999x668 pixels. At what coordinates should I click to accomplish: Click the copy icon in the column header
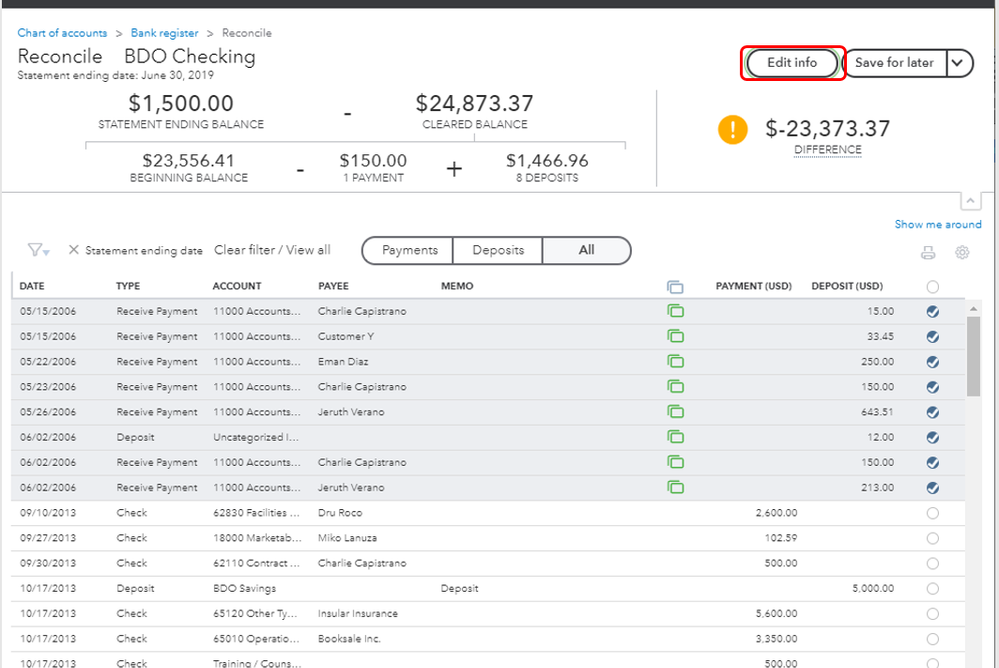point(675,286)
